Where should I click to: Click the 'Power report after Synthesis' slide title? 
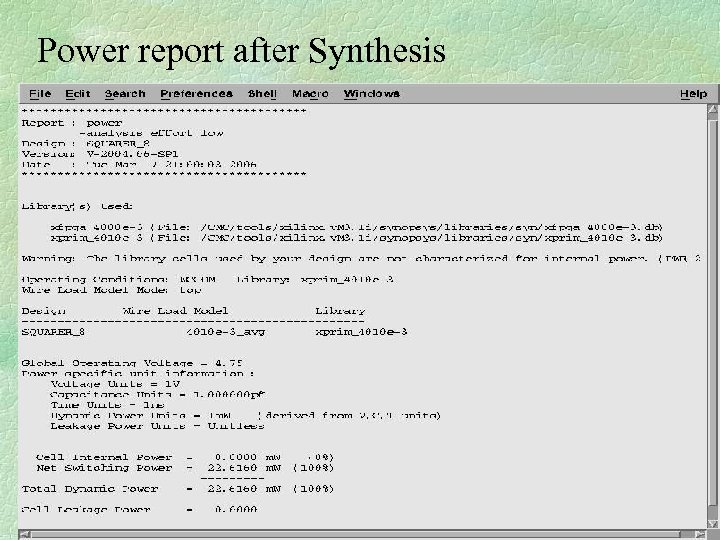242,51
